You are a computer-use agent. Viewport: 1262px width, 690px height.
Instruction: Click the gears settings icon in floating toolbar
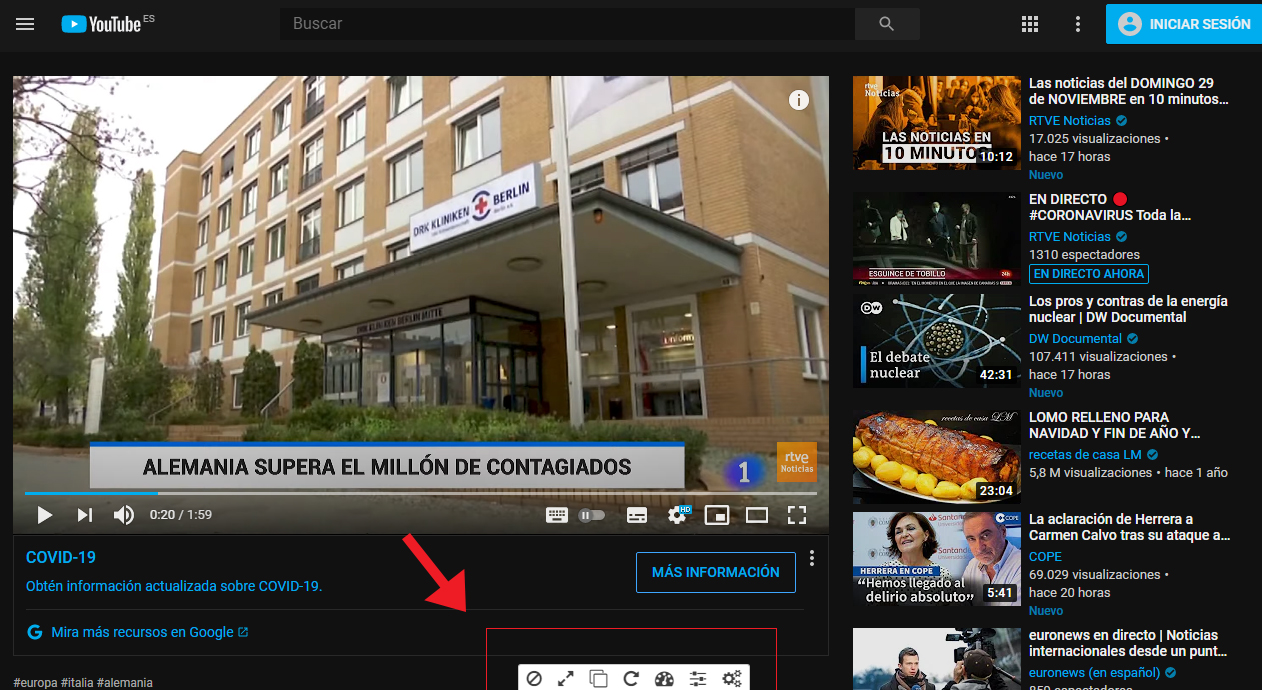click(732, 679)
